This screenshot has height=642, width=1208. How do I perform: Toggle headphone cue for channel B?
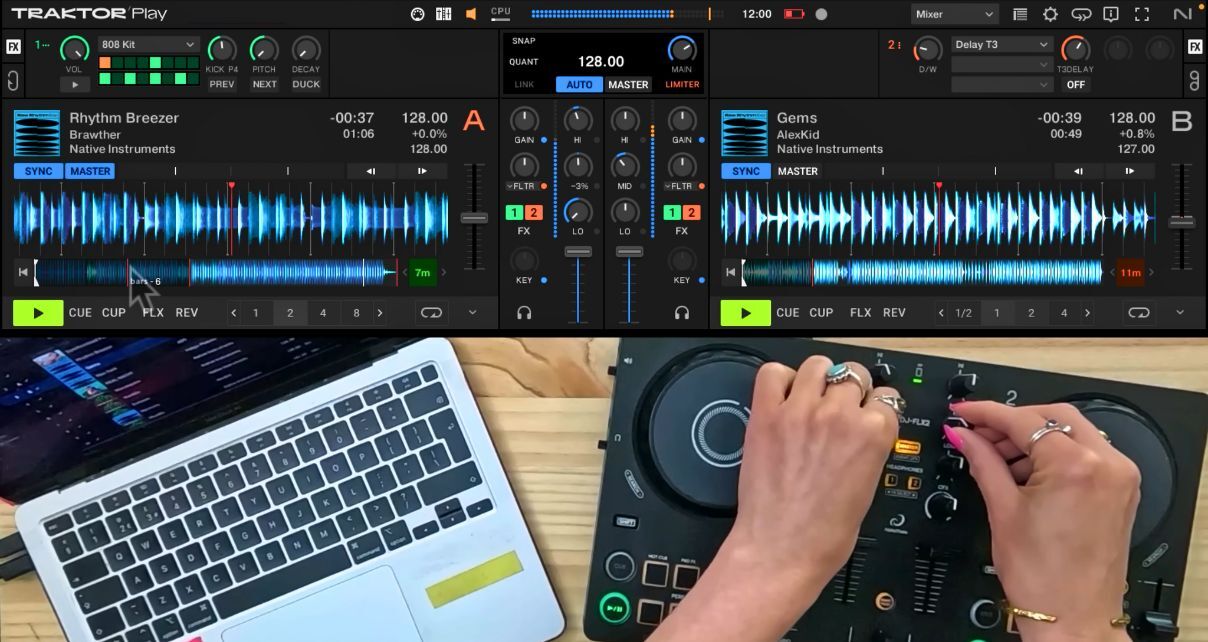tap(682, 313)
